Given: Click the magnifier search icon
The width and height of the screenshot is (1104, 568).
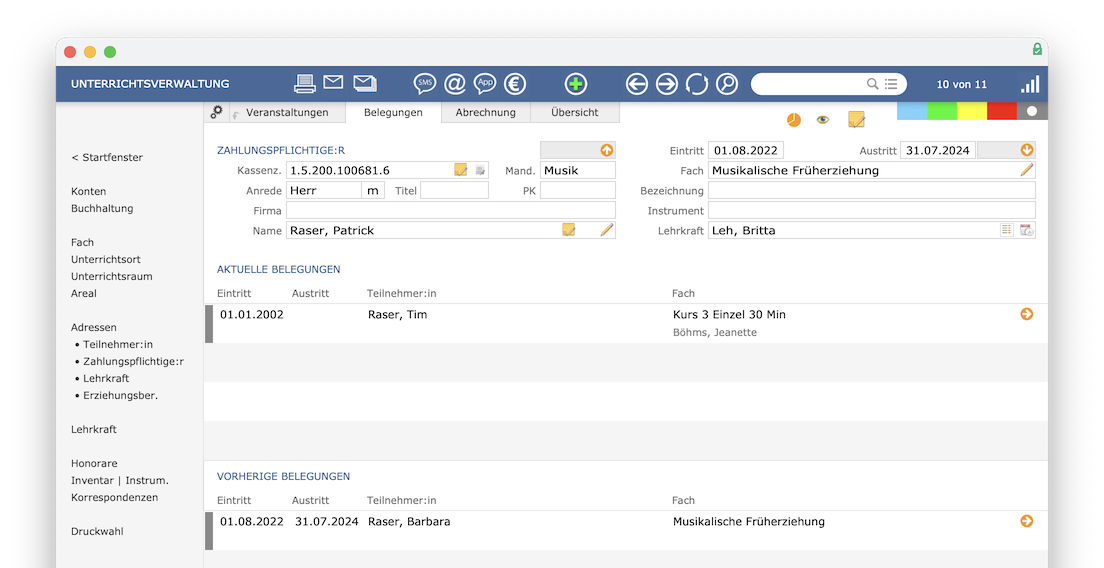Looking at the screenshot, I should click(x=727, y=84).
